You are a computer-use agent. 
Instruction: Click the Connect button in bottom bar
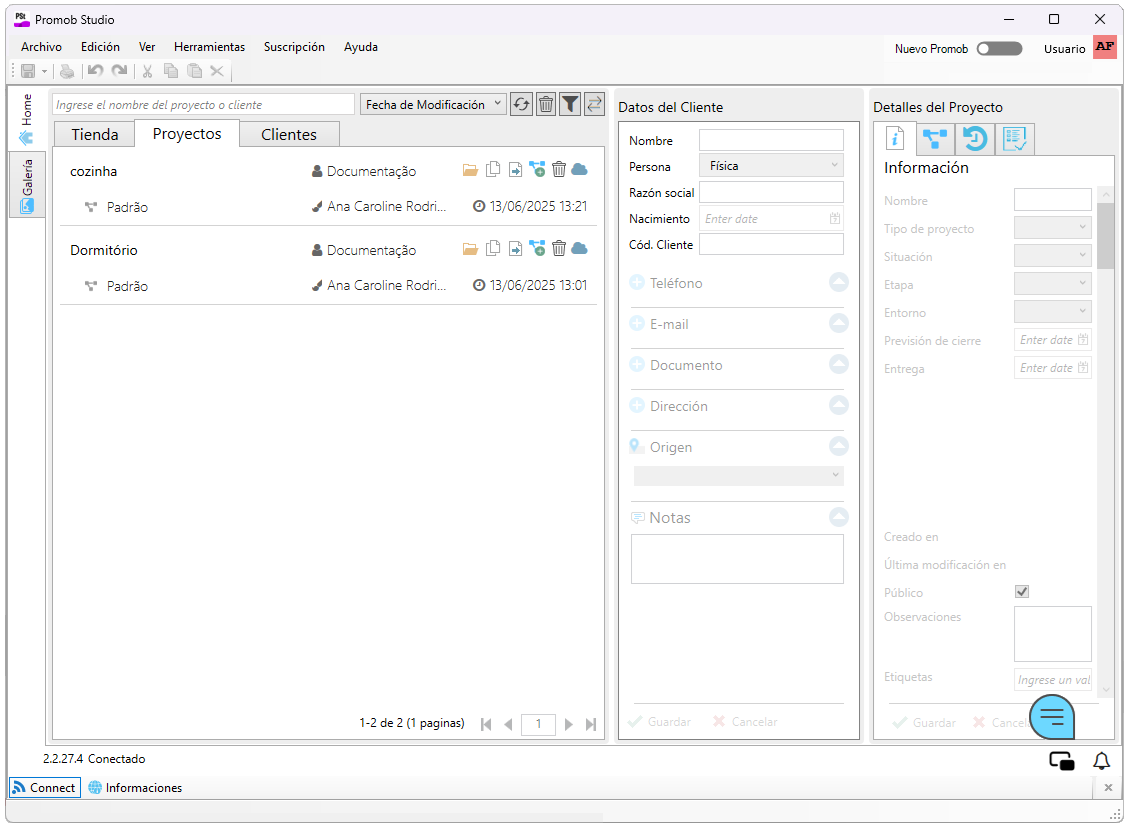45,787
